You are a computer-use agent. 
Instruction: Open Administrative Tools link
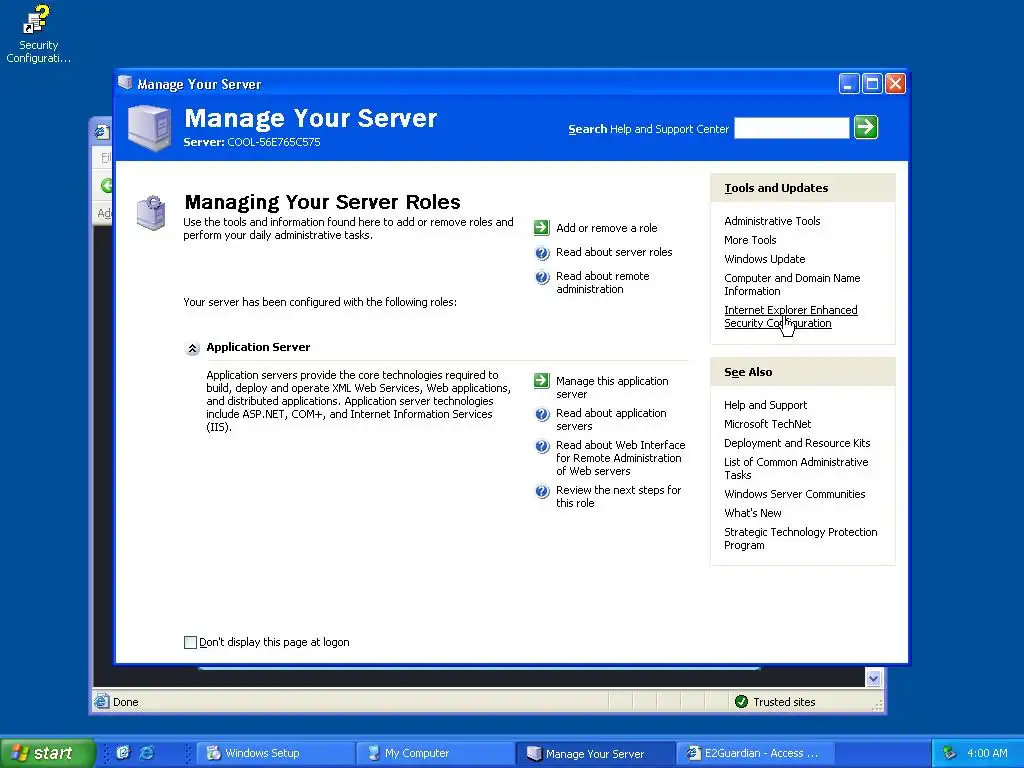click(772, 221)
